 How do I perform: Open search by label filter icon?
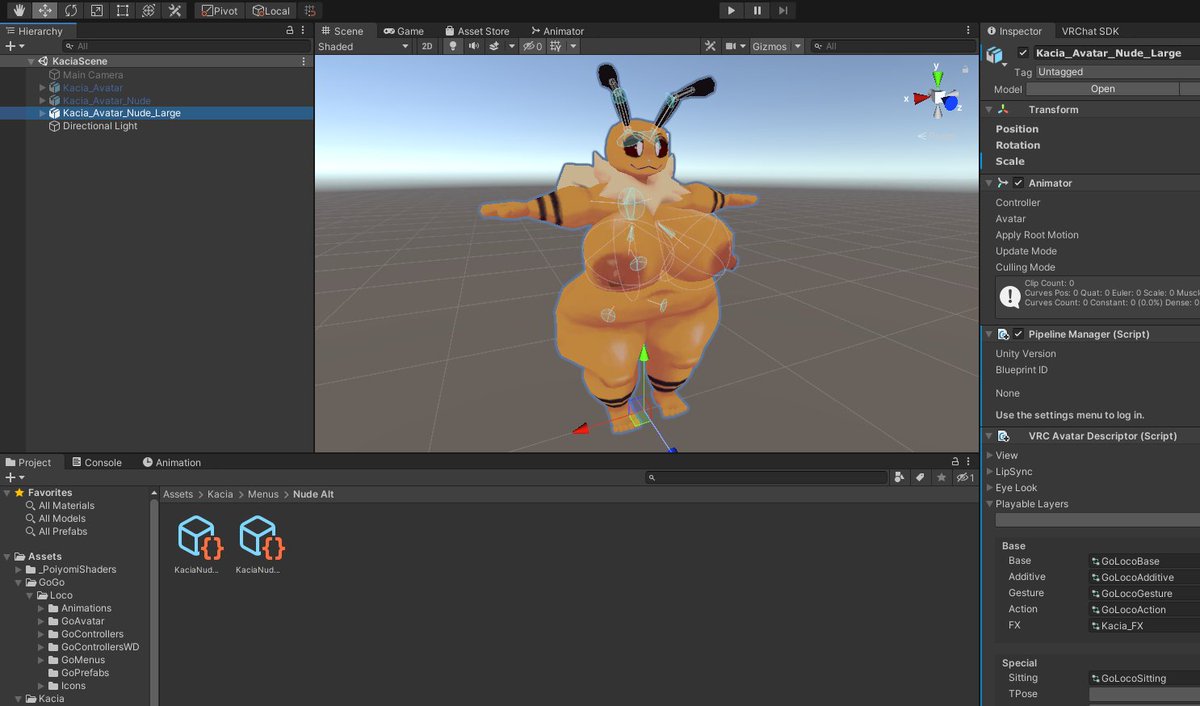[x=920, y=478]
